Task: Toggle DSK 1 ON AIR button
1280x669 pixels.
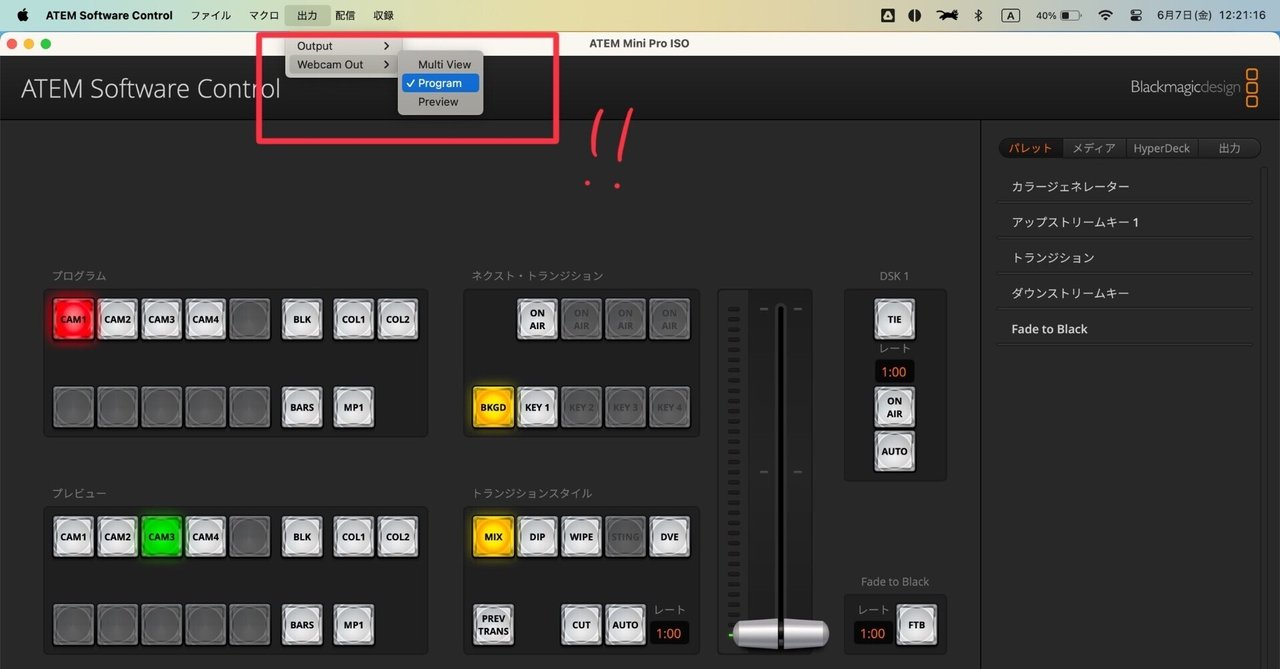Action: coord(894,407)
